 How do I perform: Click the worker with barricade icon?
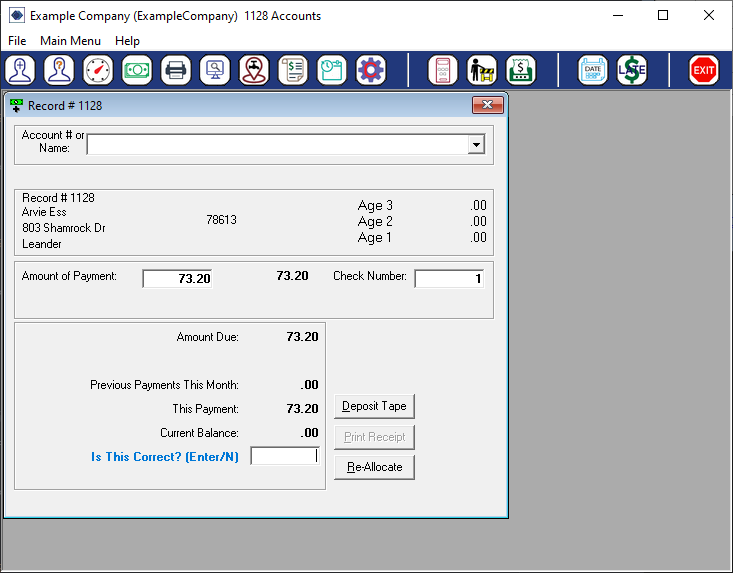(x=481, y=70)
